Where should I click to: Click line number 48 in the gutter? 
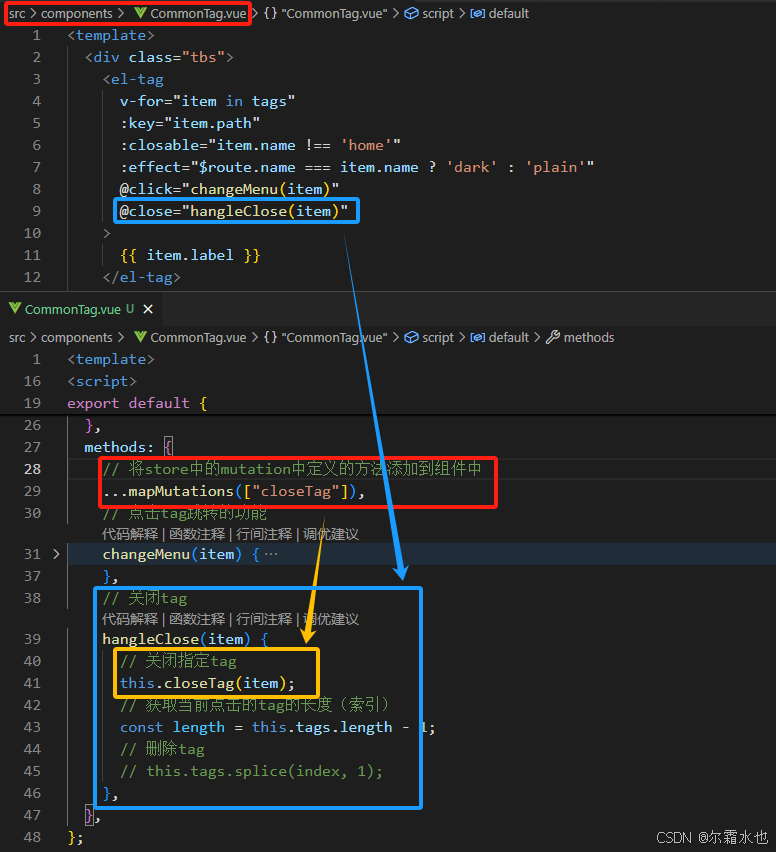click(x=32, y=837)
